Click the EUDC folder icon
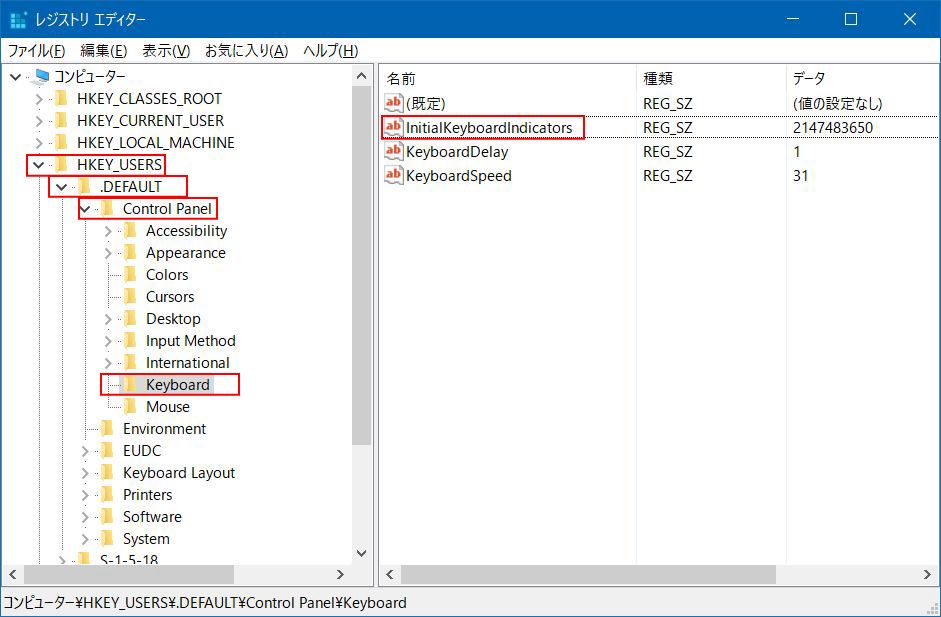Viewport: 941px width, 617px height. 107,451
